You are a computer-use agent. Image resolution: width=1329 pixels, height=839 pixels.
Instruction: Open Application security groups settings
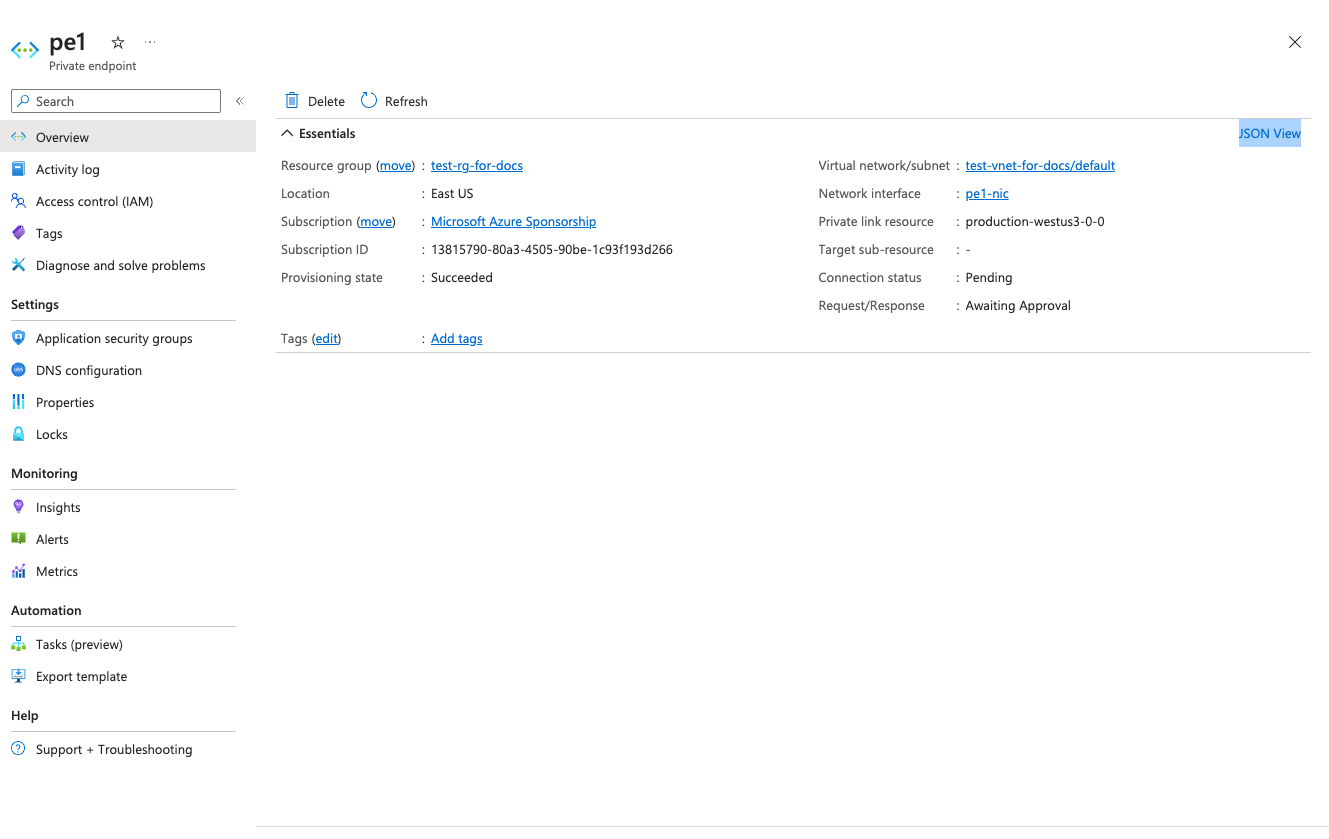[113, 338]
